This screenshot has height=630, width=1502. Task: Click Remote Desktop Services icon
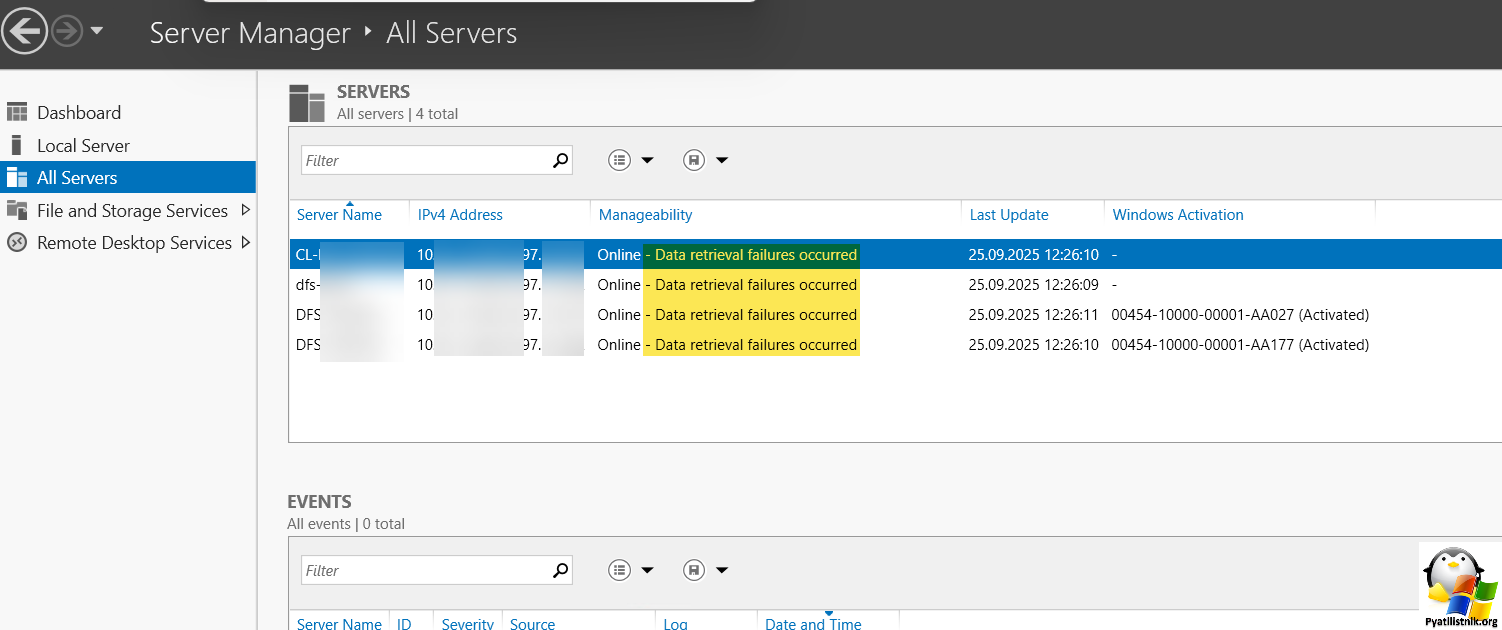pyautogui.click(x=17, y=243)
